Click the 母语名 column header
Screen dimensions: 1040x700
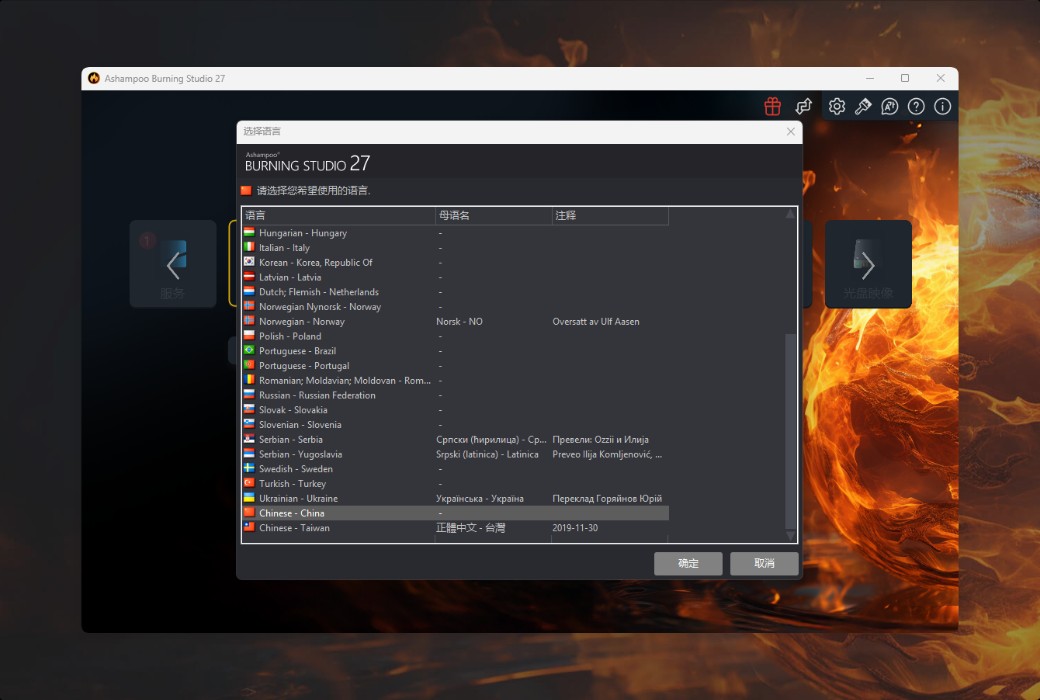coord(492,215)
